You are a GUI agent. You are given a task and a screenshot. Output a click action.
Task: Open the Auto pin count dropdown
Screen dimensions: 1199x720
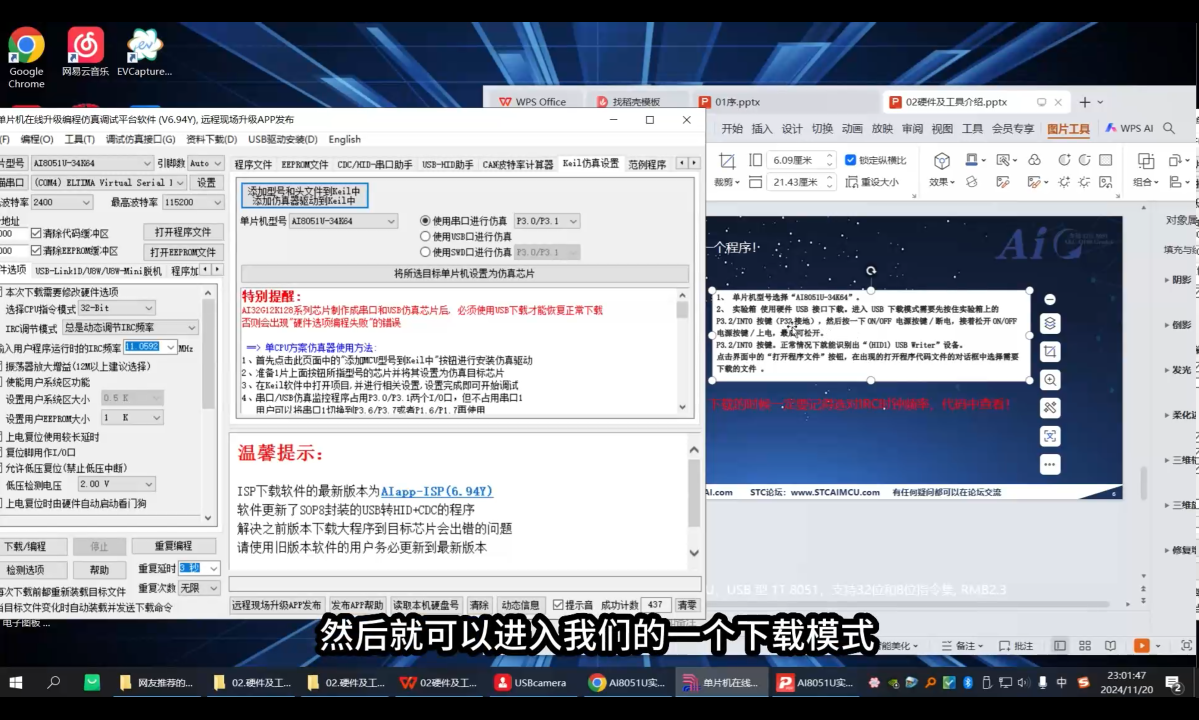[x=205, y=163]
